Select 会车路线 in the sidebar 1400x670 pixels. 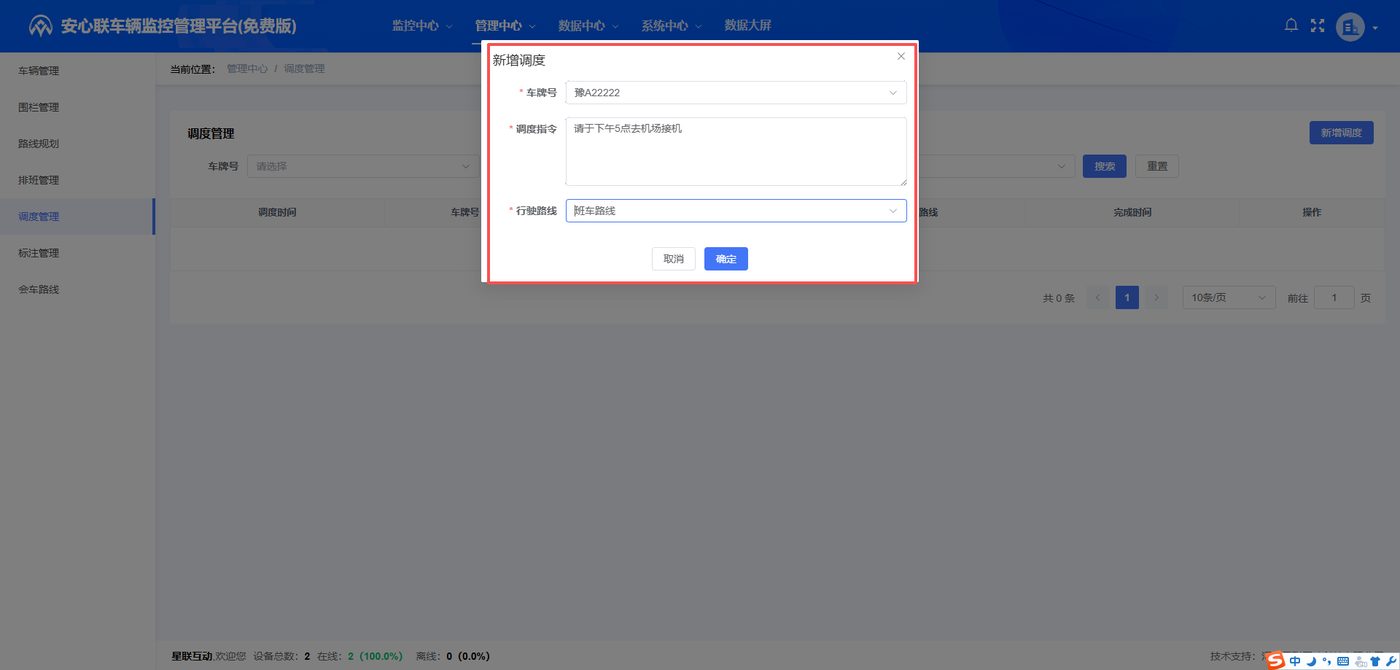pyautogui.click(x=78, y=289)
